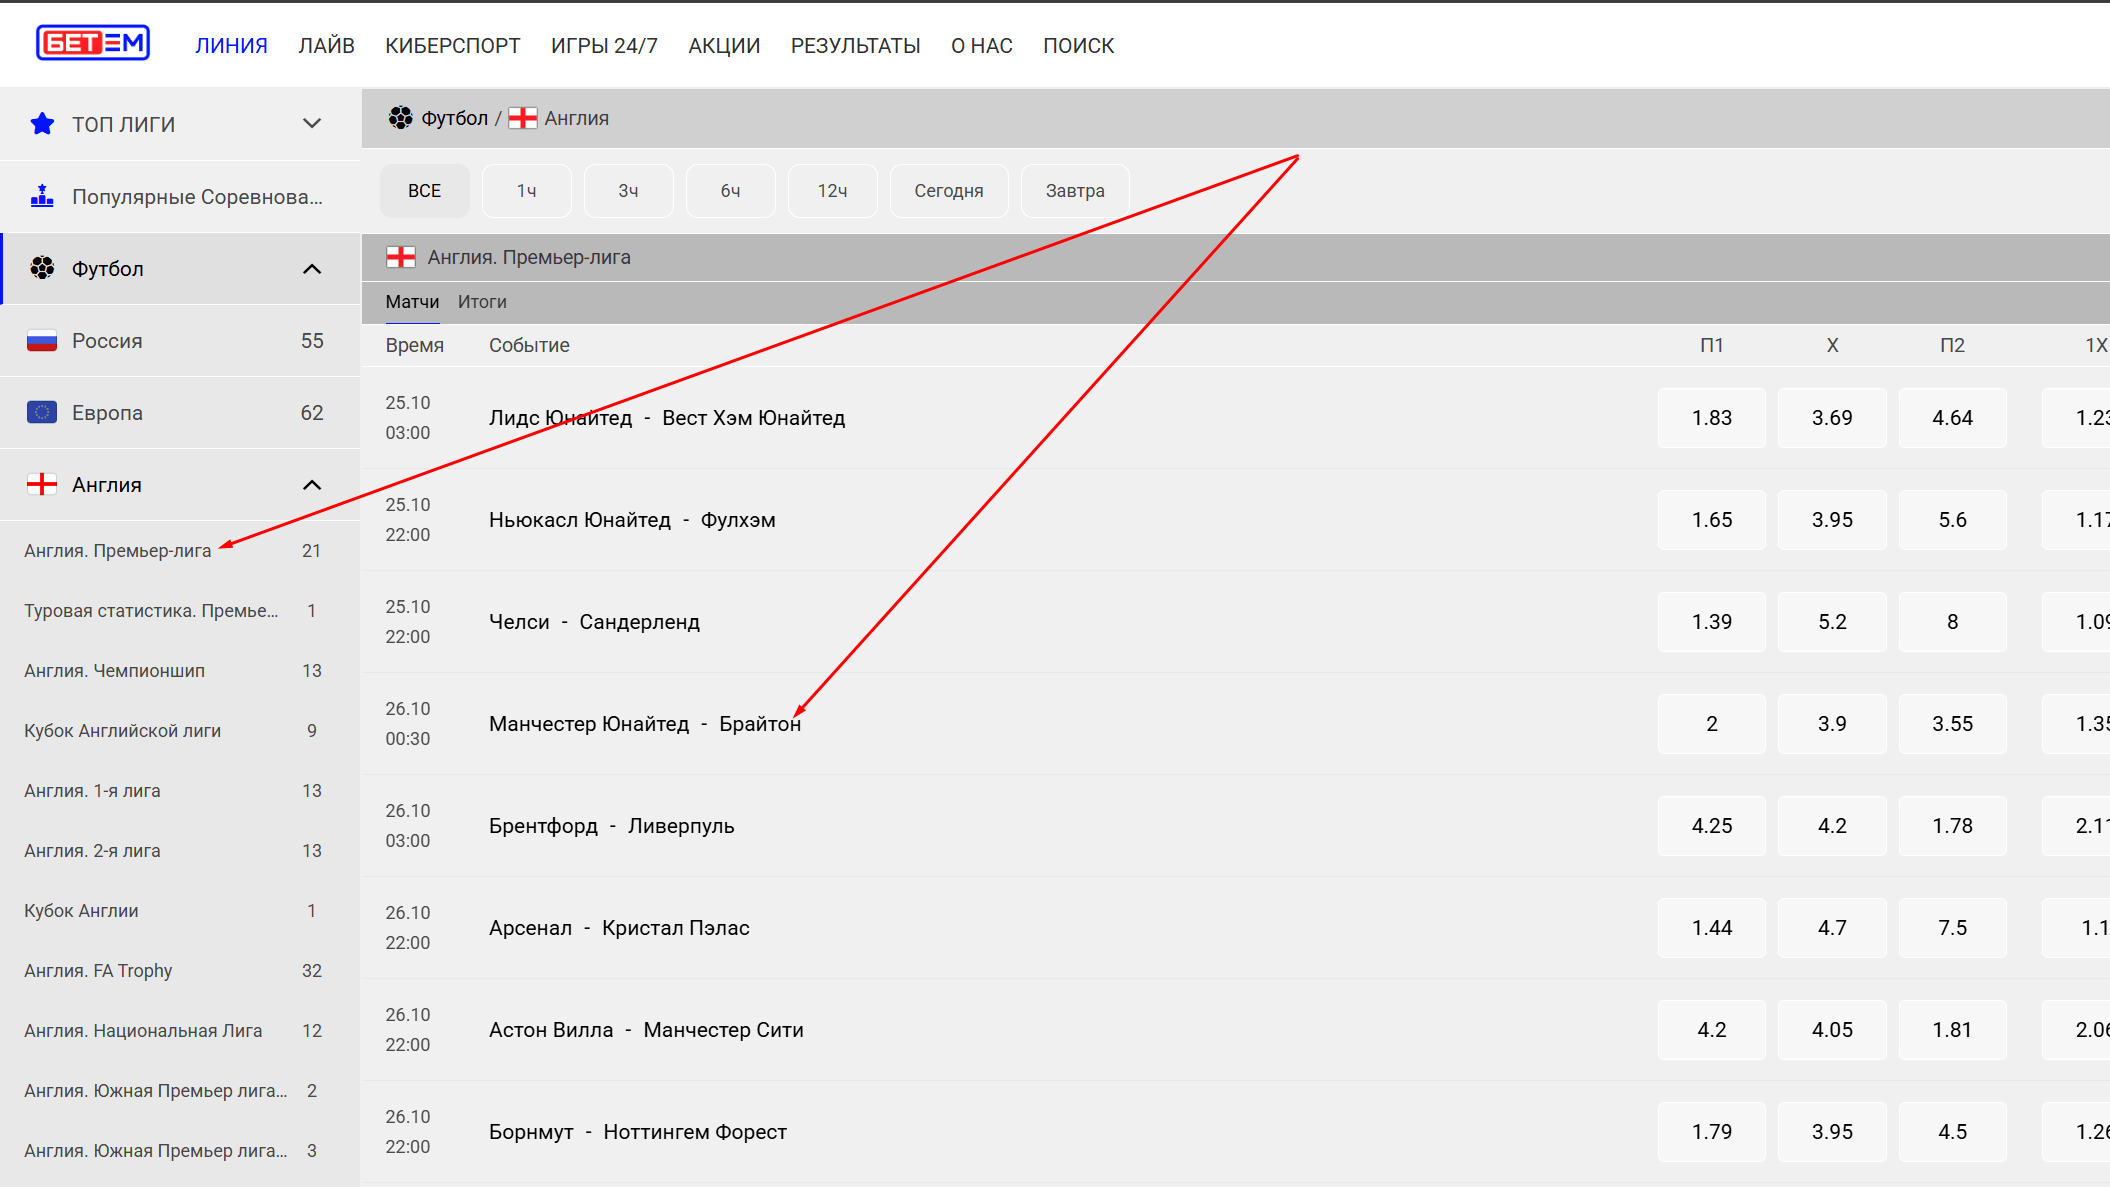Image resolution: width=2110 pixels, height=1187 pixels.
Task: Click the BETEM logo
Action: pos(93,43)
